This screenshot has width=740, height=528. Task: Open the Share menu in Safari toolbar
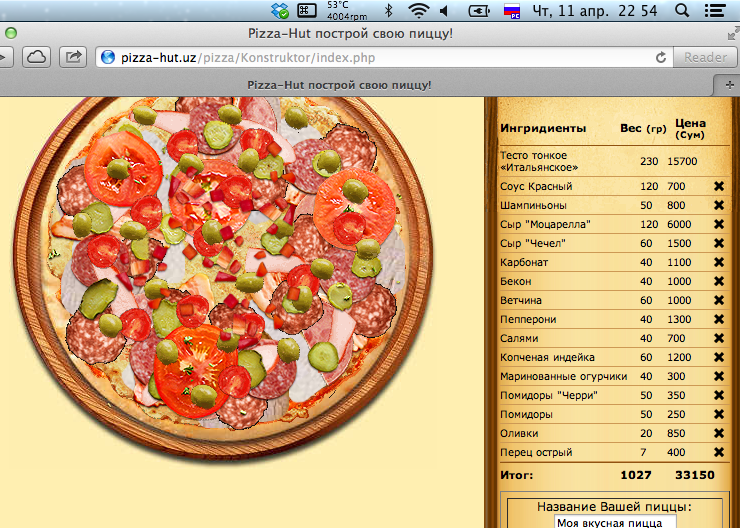click(x=73, y=58)
